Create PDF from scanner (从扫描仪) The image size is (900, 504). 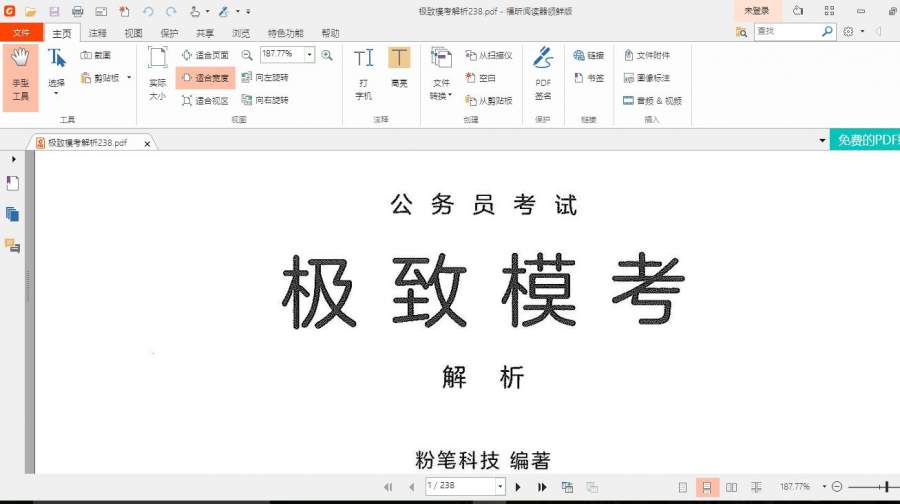pos(488,55)
